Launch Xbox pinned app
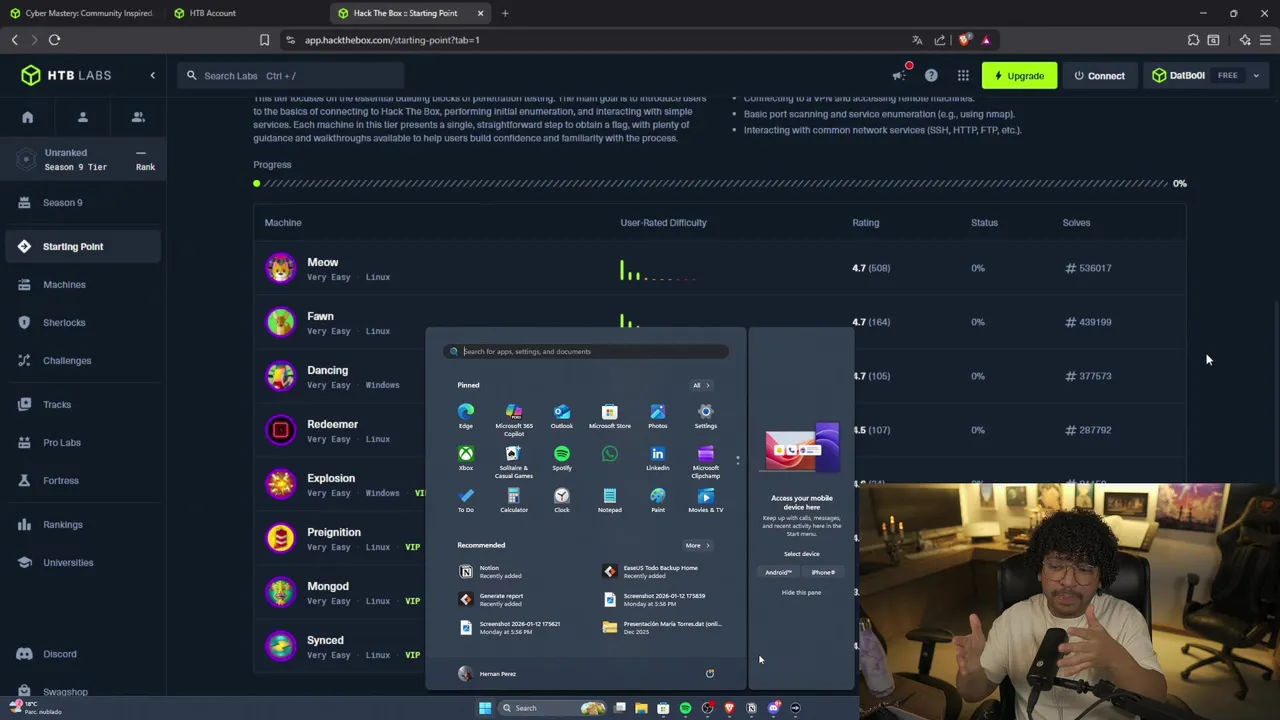 (x=466, y=458)
